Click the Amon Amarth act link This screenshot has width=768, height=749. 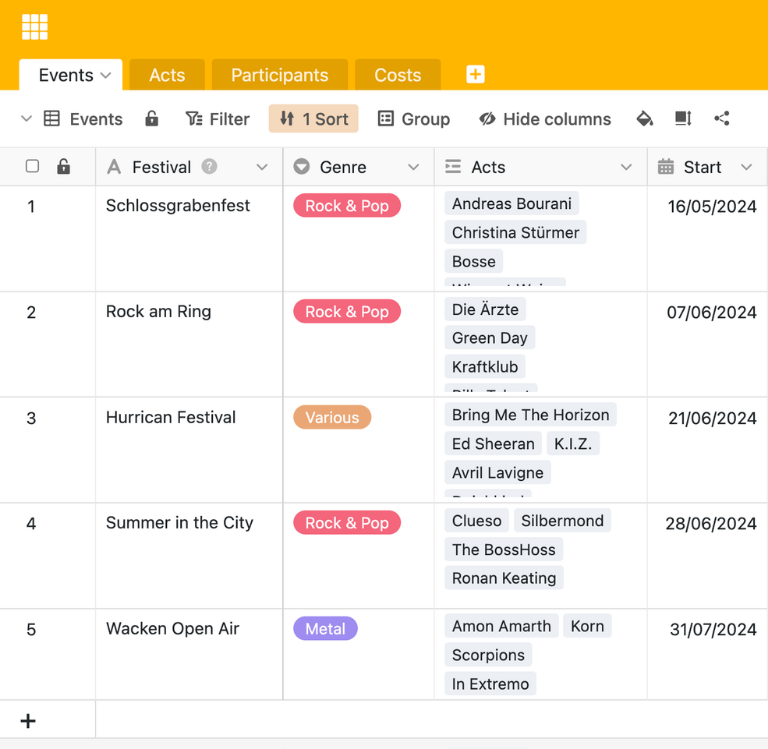click(502, 626)
